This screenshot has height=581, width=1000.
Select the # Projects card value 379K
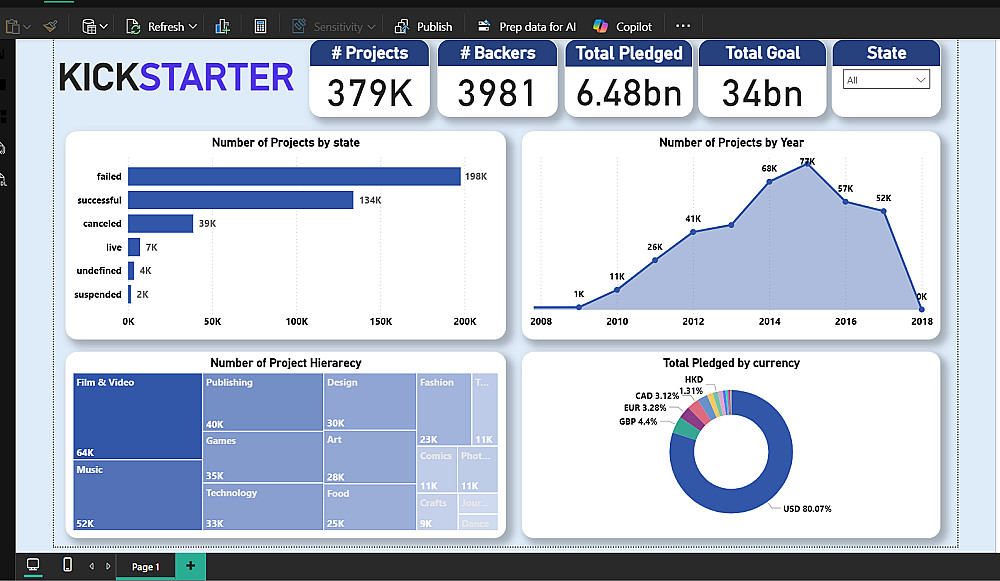point(370,93)
